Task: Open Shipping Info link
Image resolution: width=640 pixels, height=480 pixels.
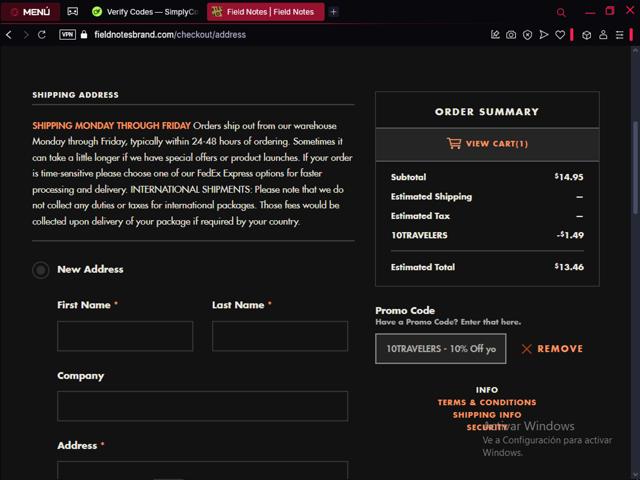Action: (x=487, y=415)
